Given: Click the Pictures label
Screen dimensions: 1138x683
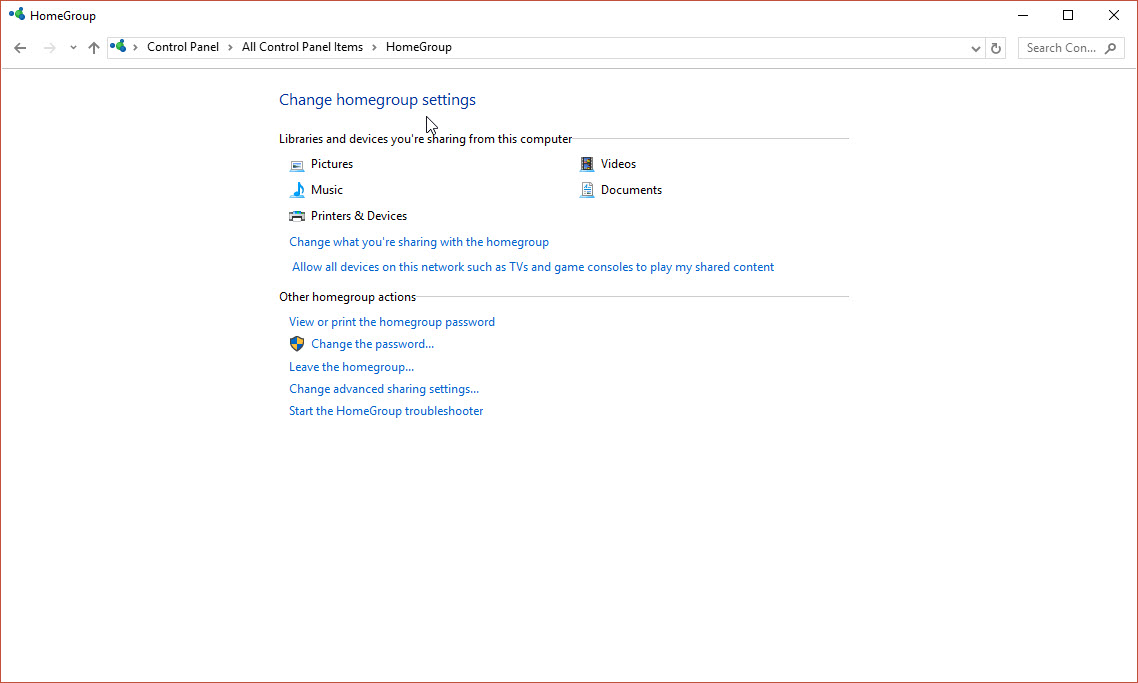Looking at the screenshot, I should pyautogui.click(x=332, y=164).
